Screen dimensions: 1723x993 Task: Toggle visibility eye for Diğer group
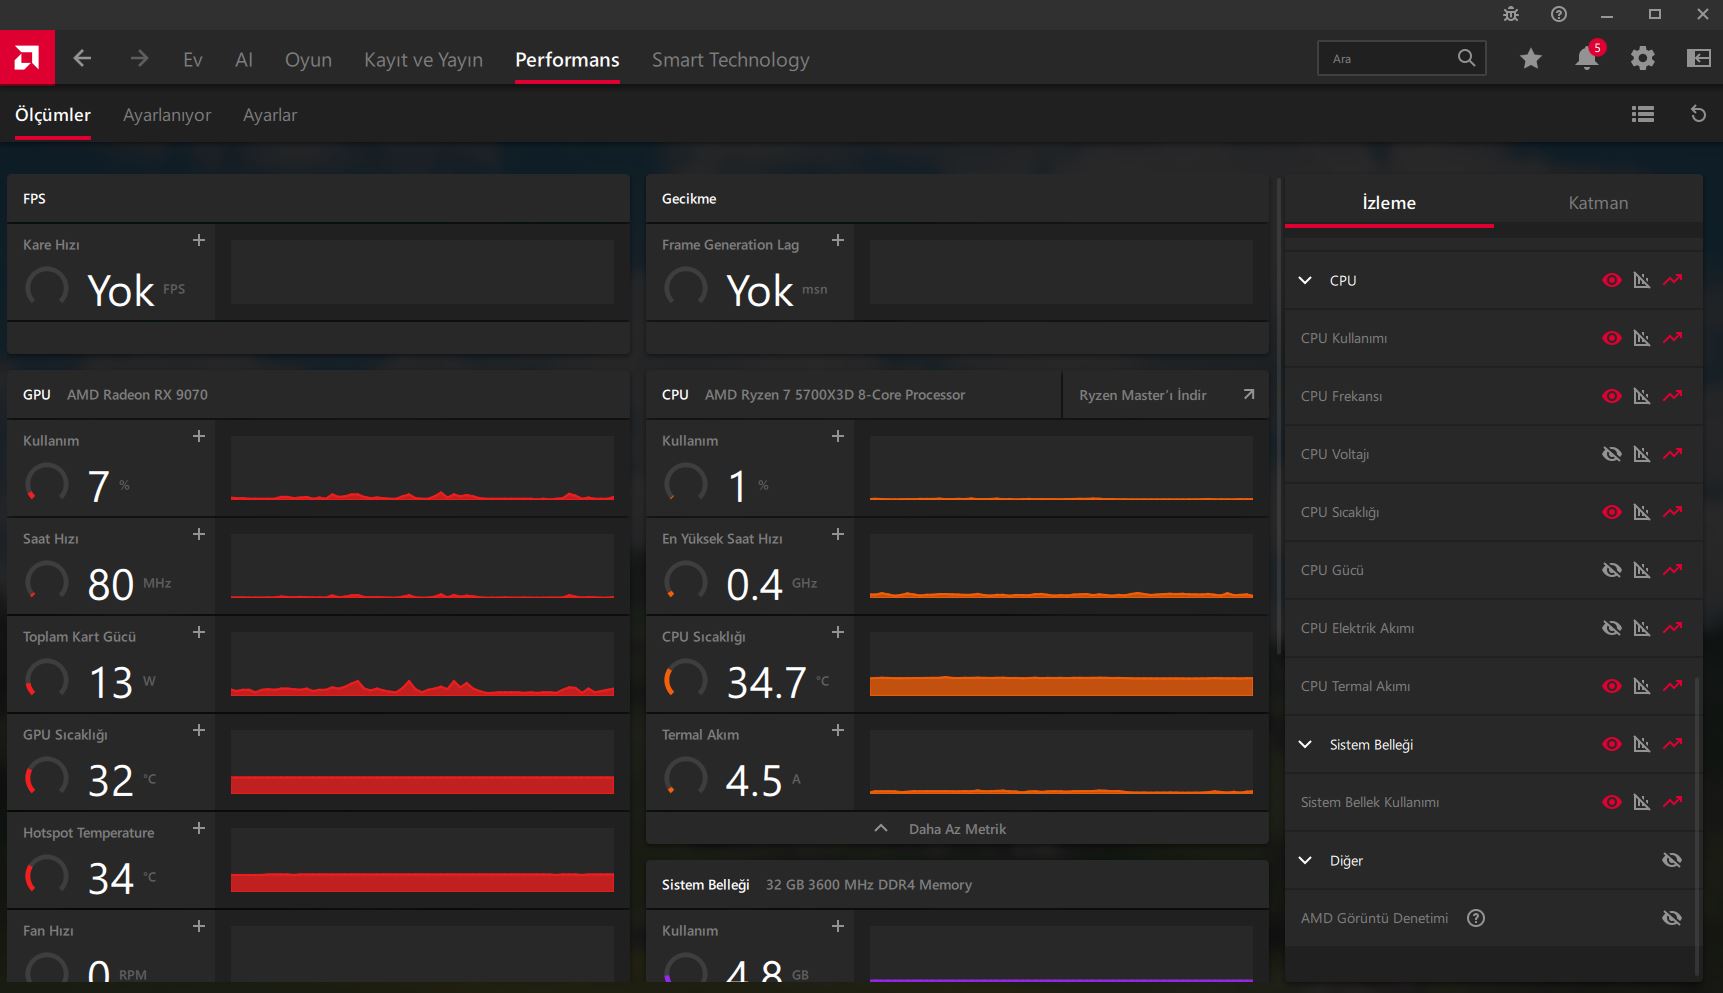[x=1672, y=860]
